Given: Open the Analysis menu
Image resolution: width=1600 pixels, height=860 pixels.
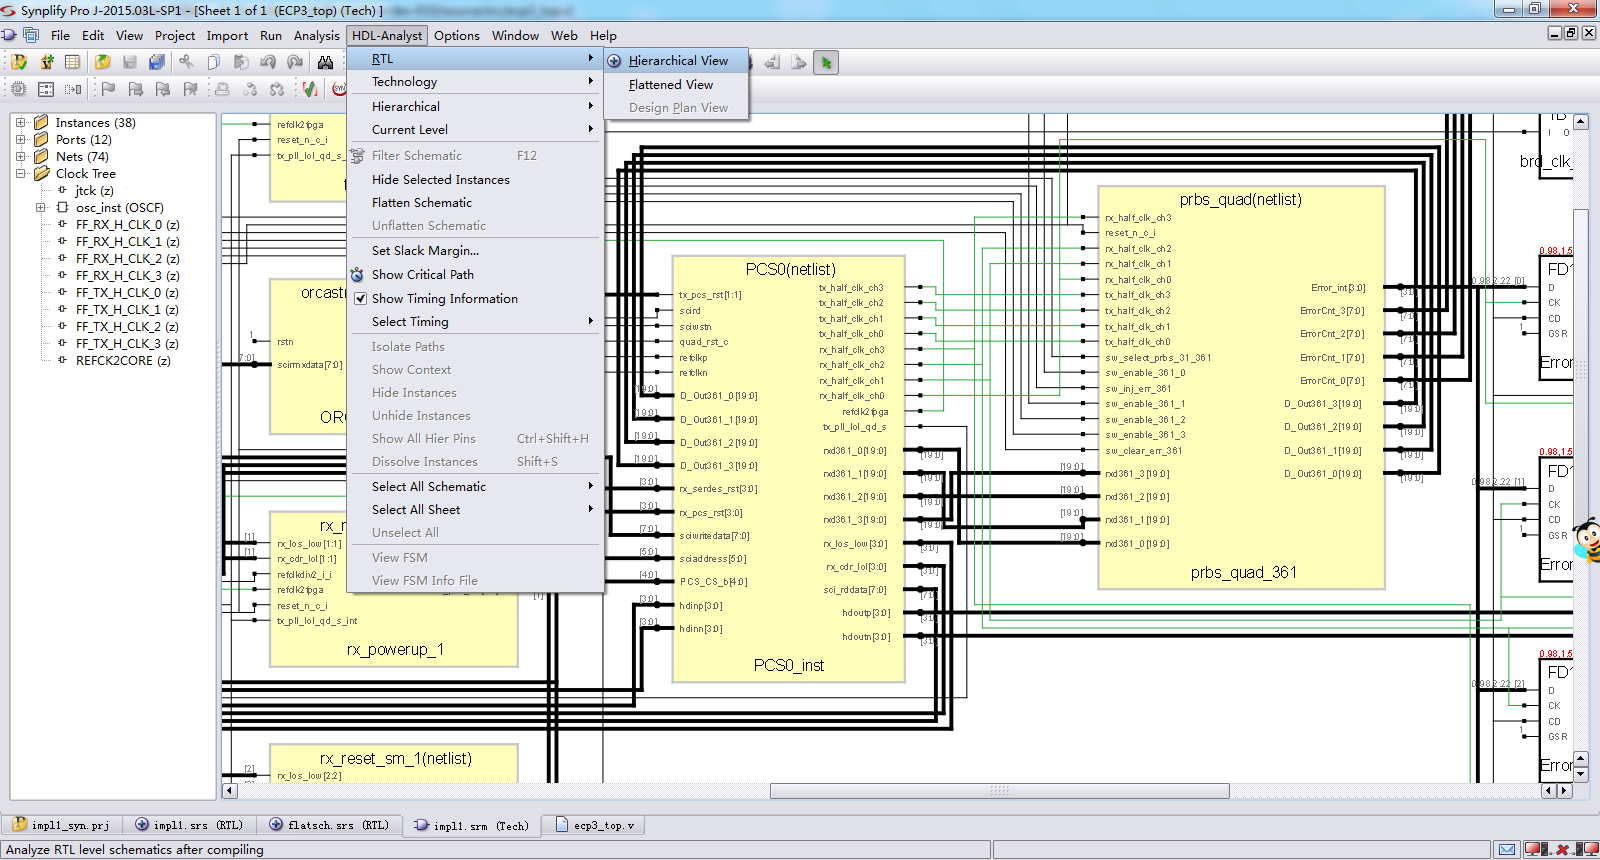Looking at the screenshot, I should point(316,36).
